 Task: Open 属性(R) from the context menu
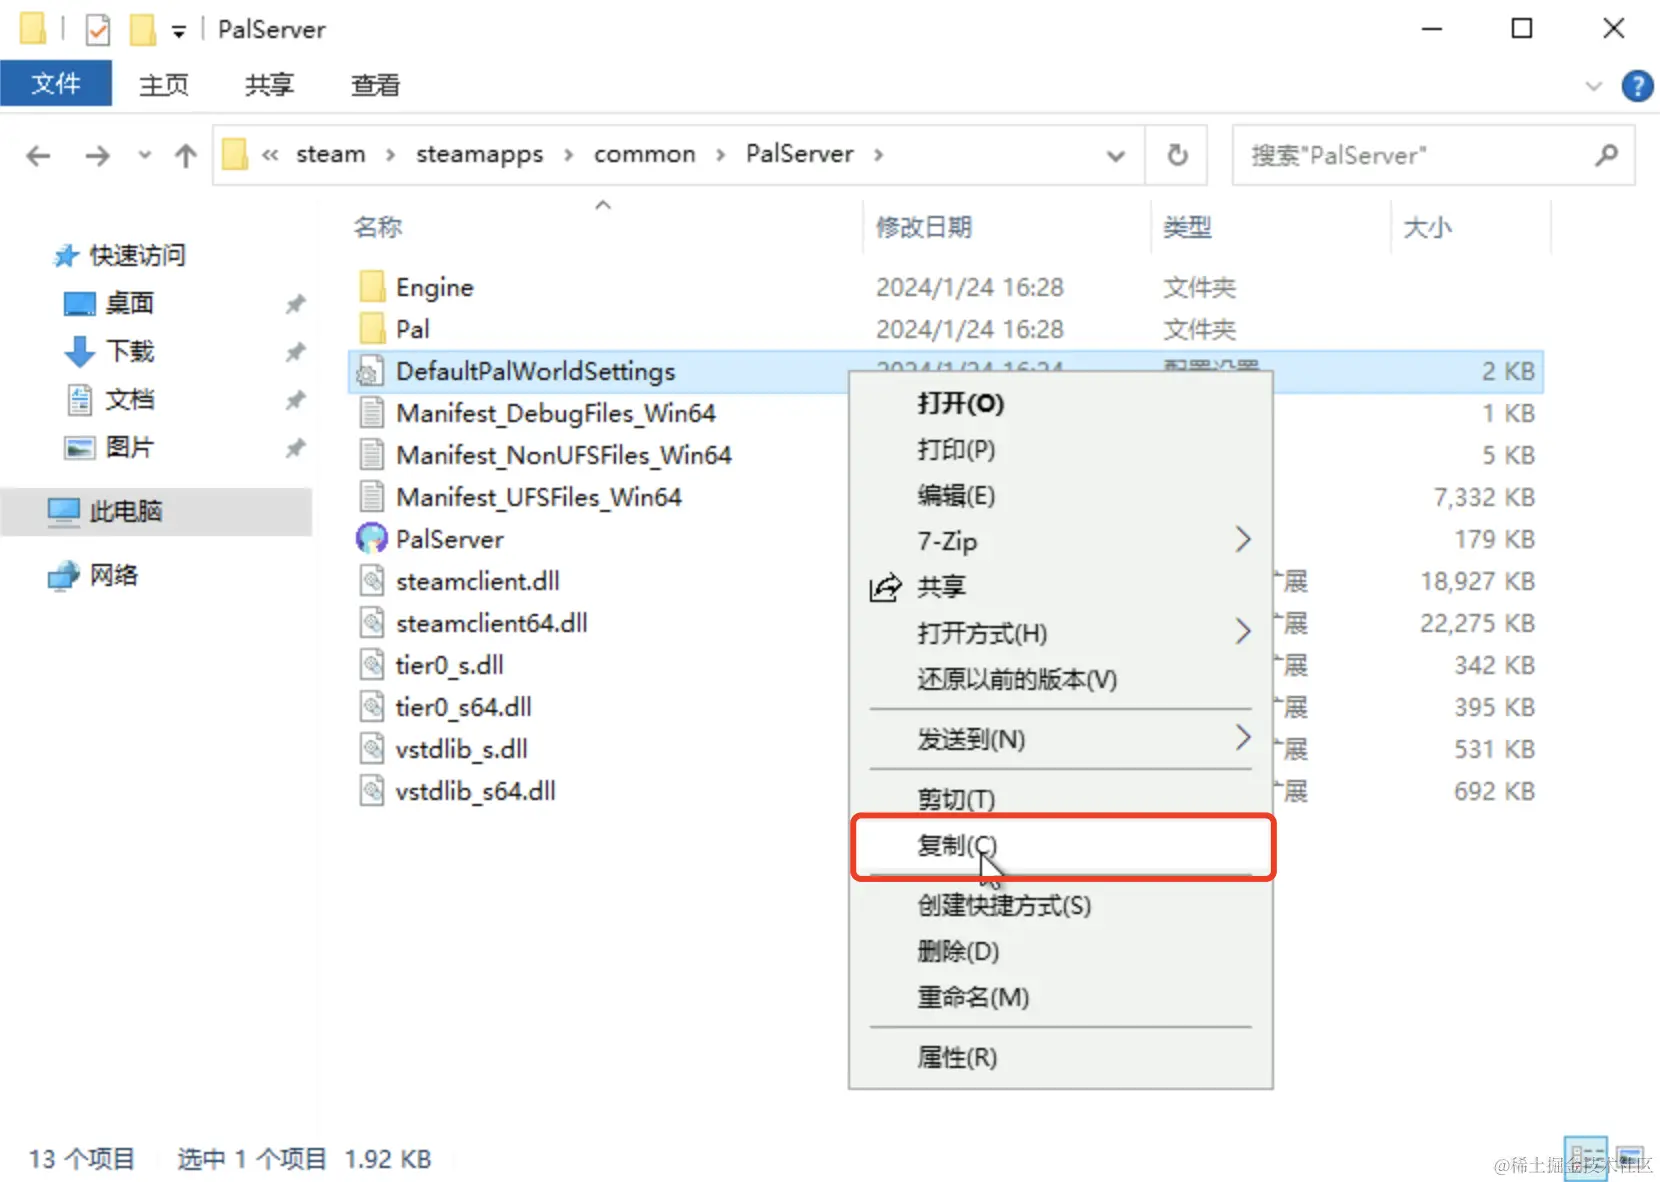[1061, 1057]
